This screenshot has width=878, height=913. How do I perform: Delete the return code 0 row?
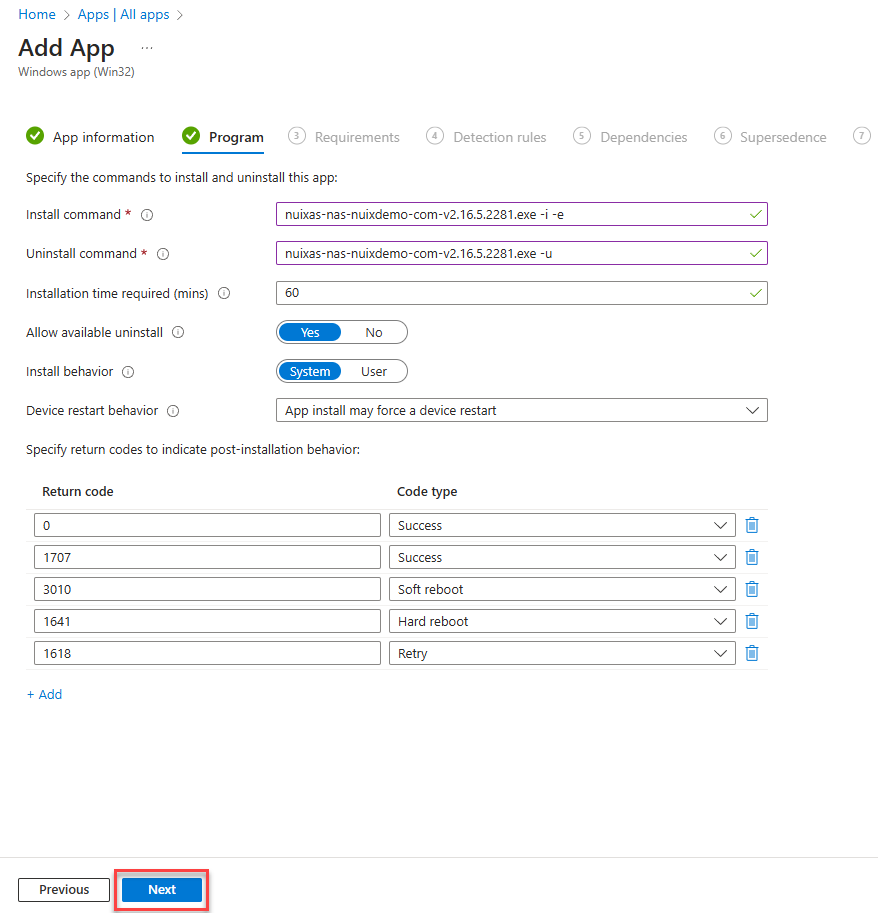pyautogui.click(x=752, y=525)
